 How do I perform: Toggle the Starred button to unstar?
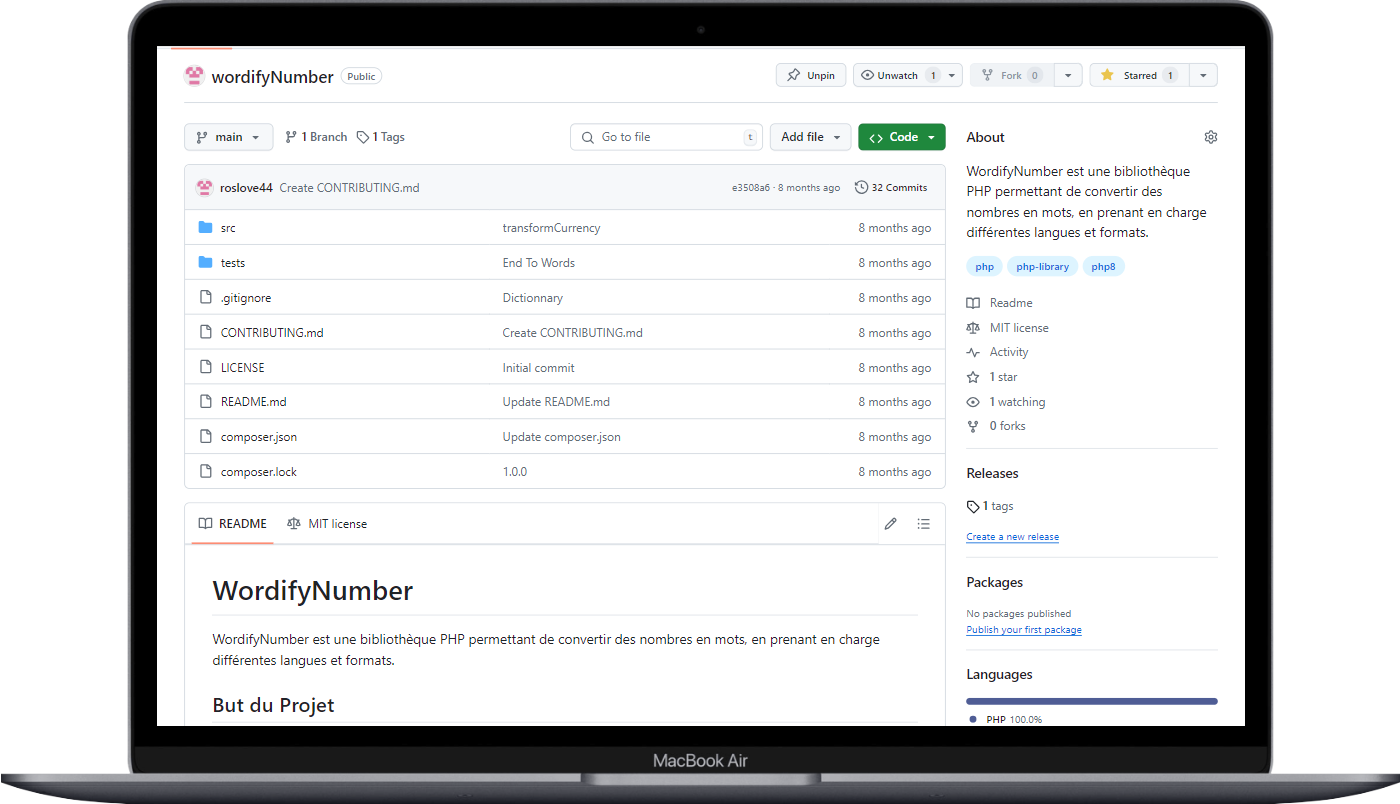(x=1139, y=75)
